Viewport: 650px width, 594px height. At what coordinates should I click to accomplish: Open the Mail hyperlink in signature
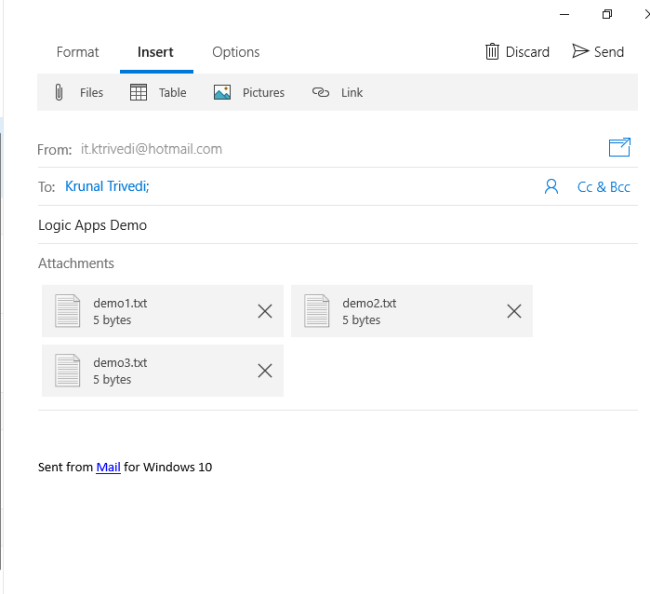(x=108, y=467)
